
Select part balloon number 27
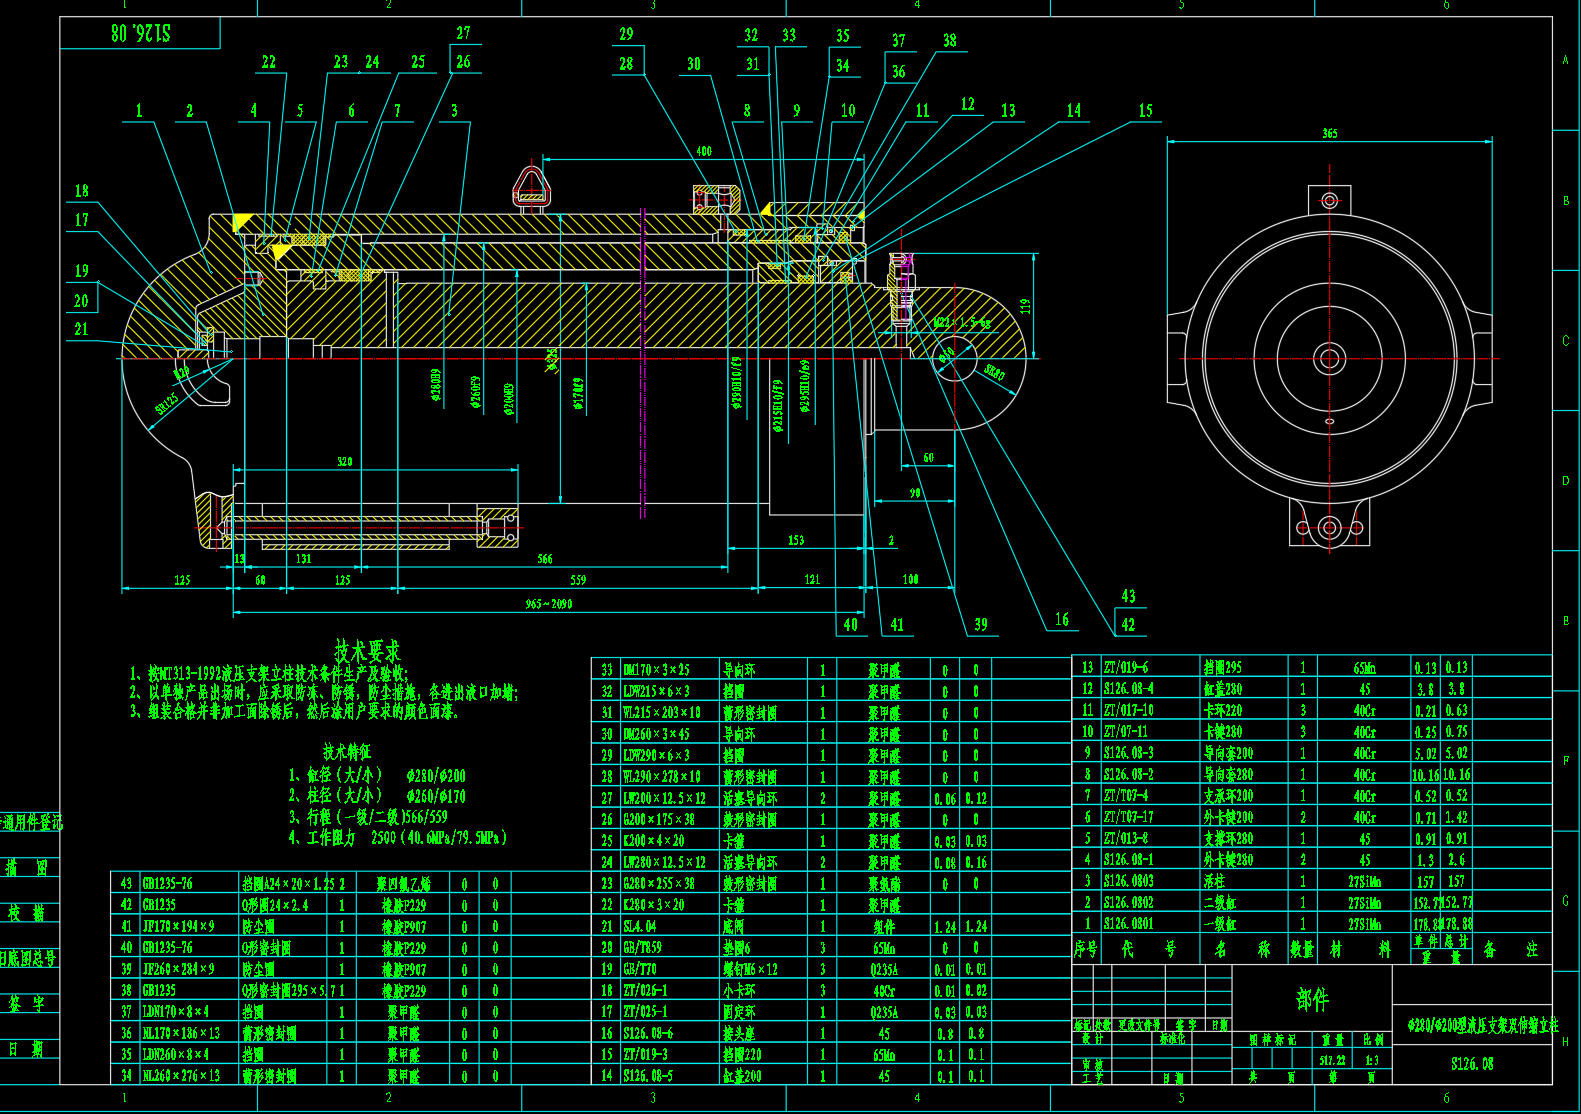pyautogui.click(x=463, y=33)
